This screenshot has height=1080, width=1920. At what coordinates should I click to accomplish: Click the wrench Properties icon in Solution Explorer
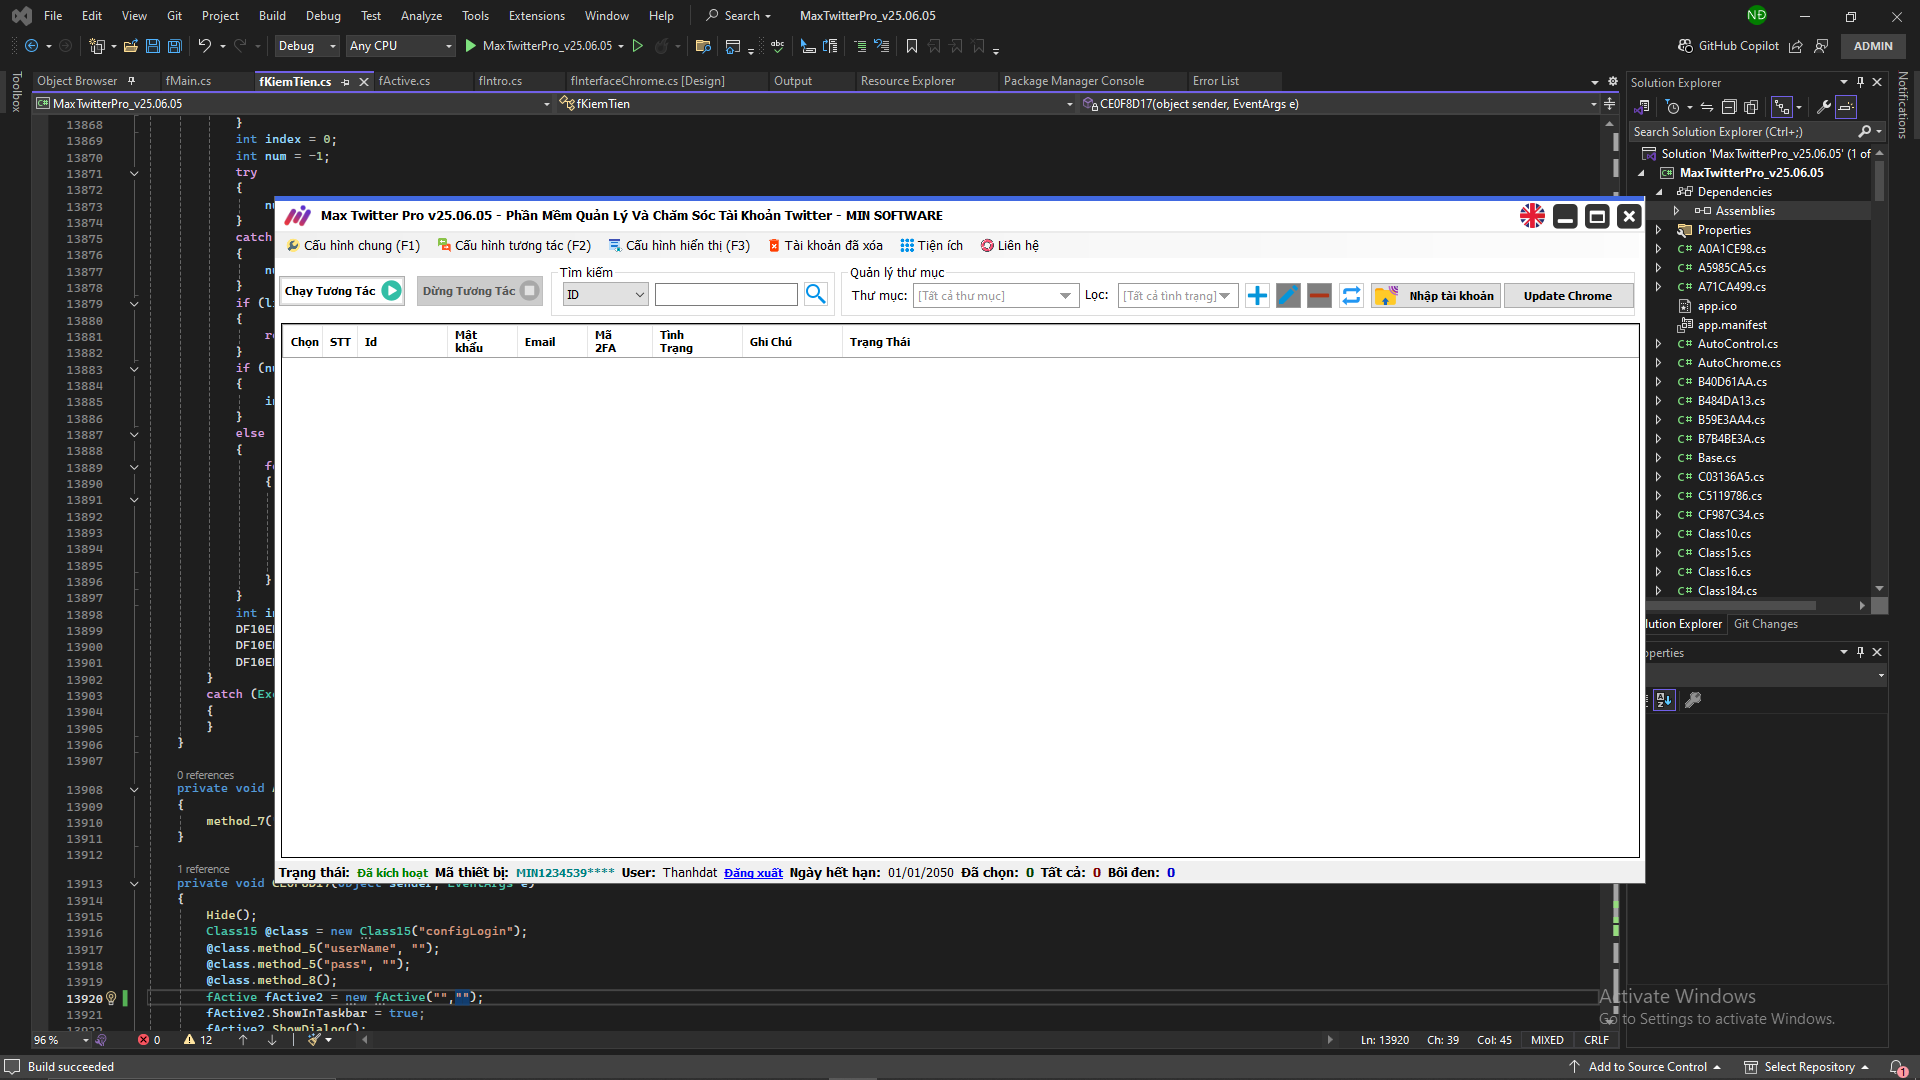coord(1824,107)
